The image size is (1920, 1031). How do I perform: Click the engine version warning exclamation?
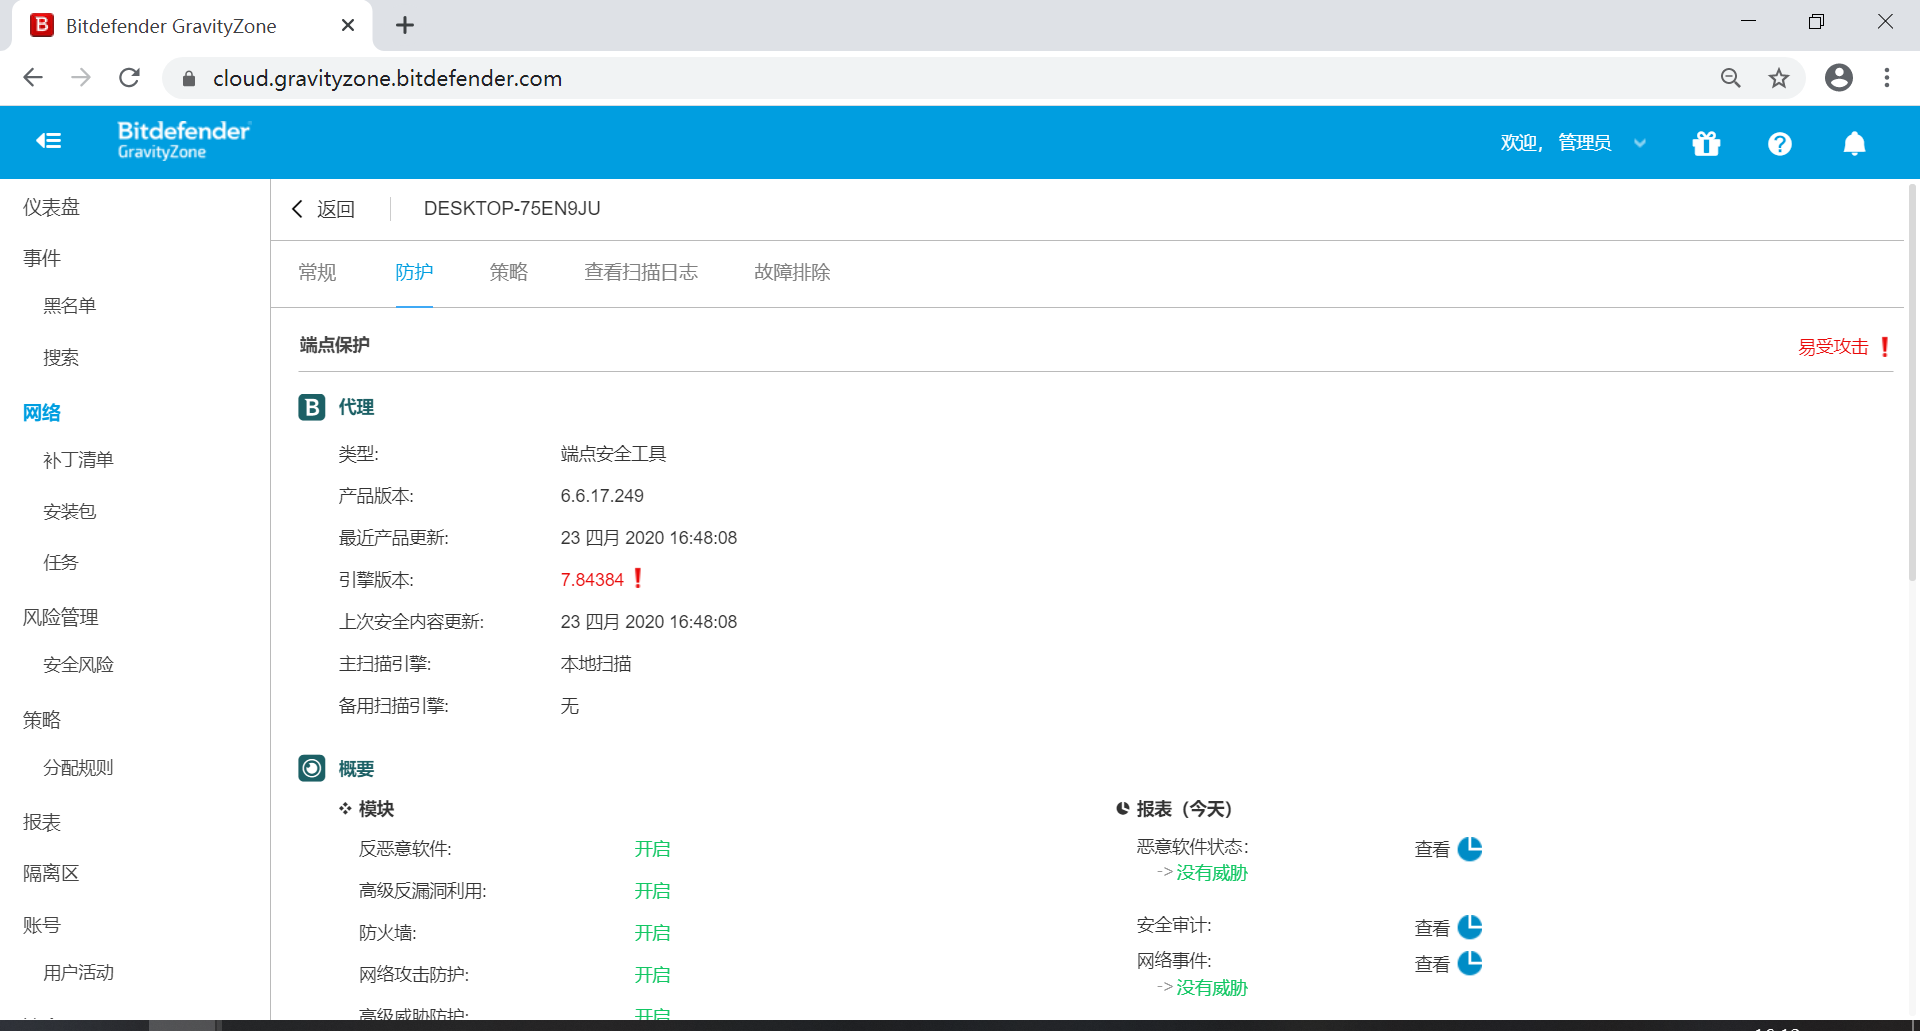tap(638, 578)
